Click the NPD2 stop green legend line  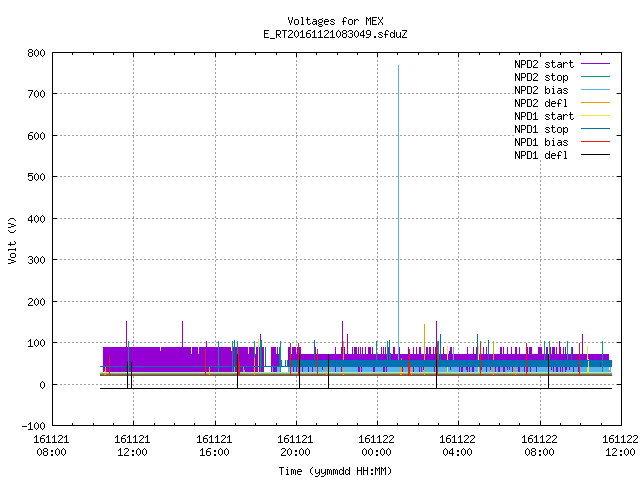pyautogui.click(x=595, y=77)
